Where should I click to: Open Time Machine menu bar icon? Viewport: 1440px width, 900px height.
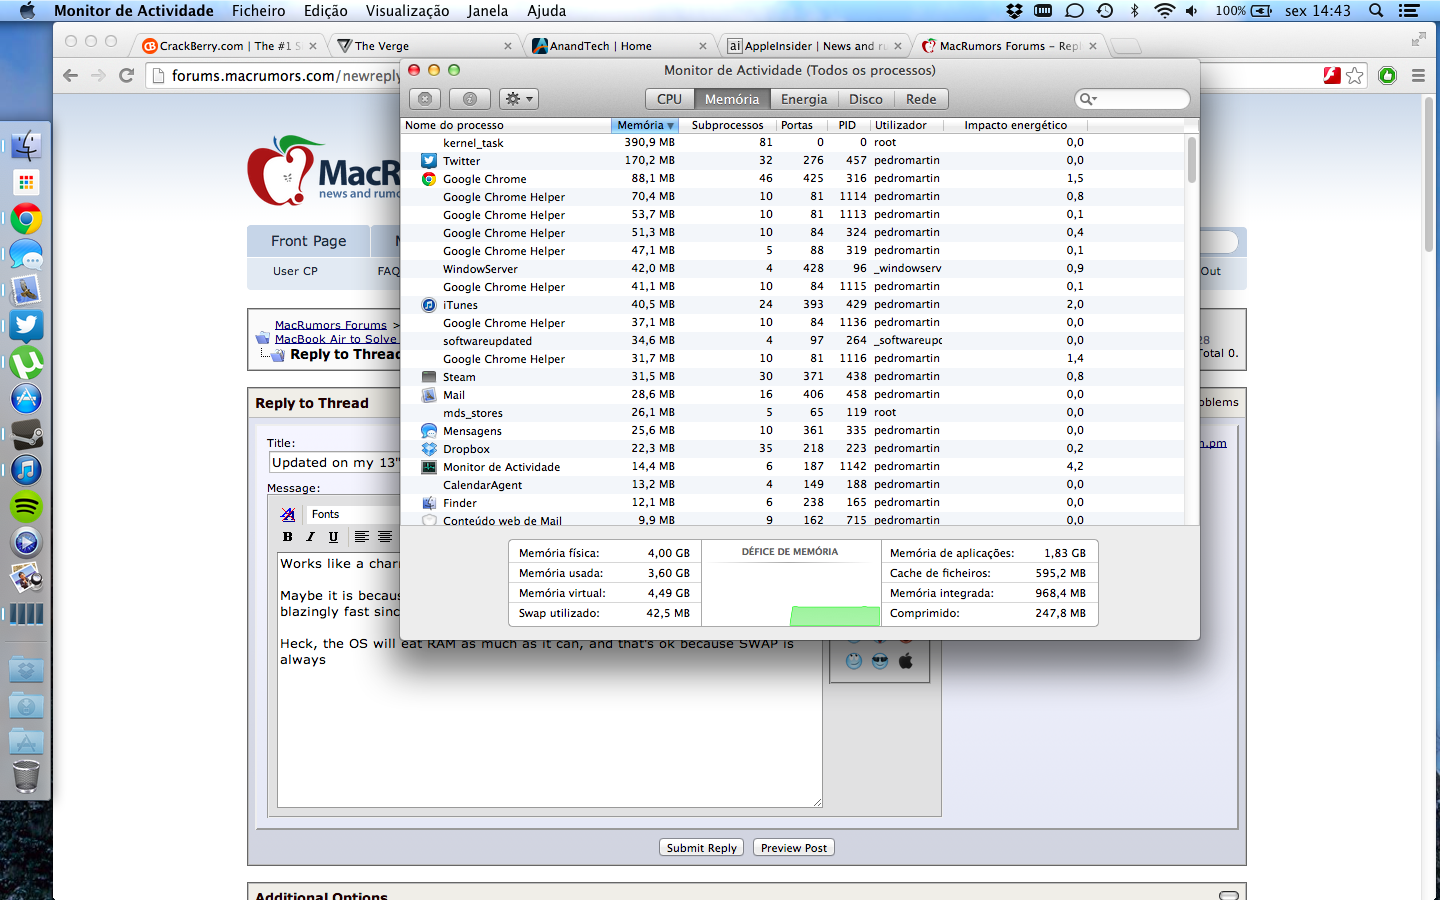coord(1104,11)
